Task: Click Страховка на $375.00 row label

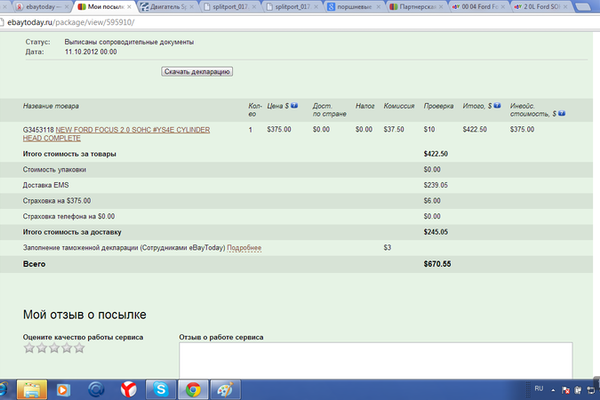Action: pyautogui.click(x=57, y=201)
